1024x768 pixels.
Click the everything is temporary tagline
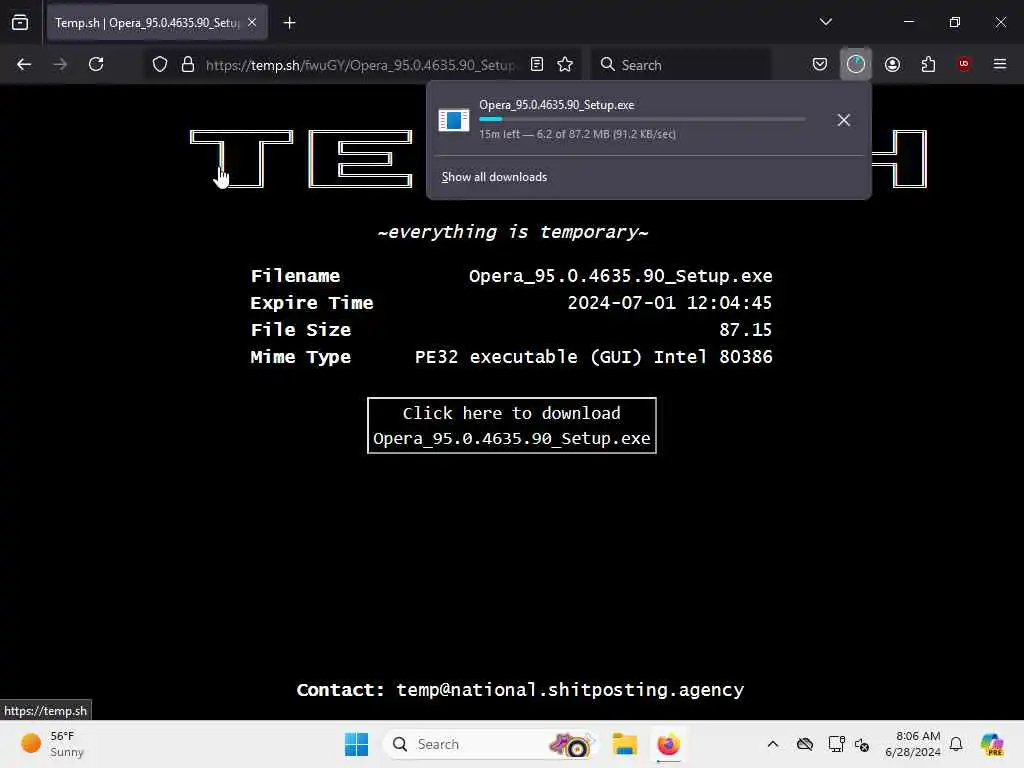click(513, 232)
